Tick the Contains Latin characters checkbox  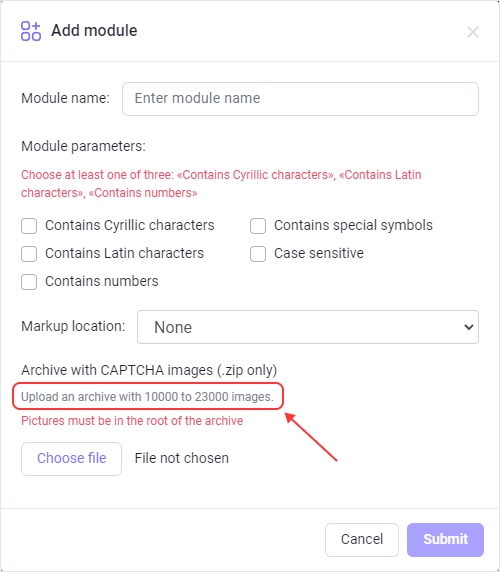[x=29, y=254]
